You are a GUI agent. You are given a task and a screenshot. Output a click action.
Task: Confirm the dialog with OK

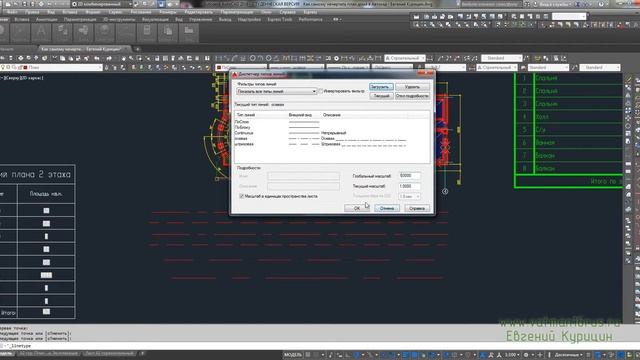[x=356, y=208]
